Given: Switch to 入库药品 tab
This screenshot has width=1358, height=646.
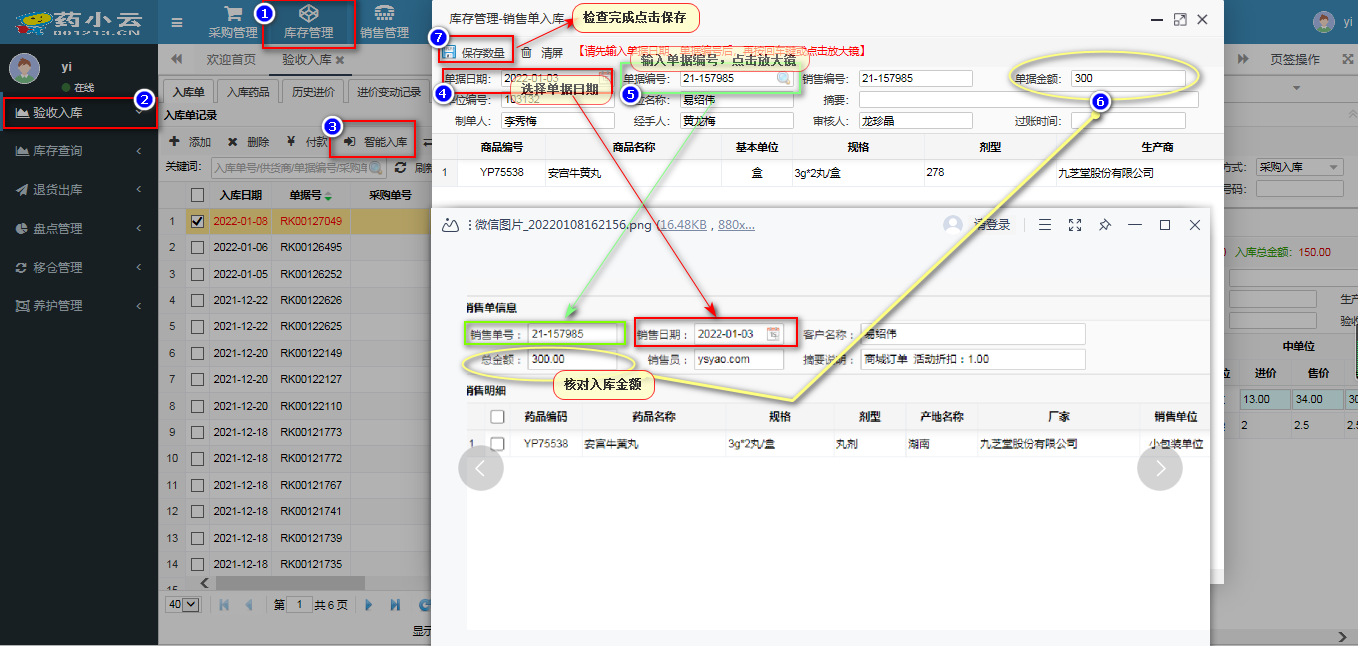Looking at the screenshot, I should 247,93.
